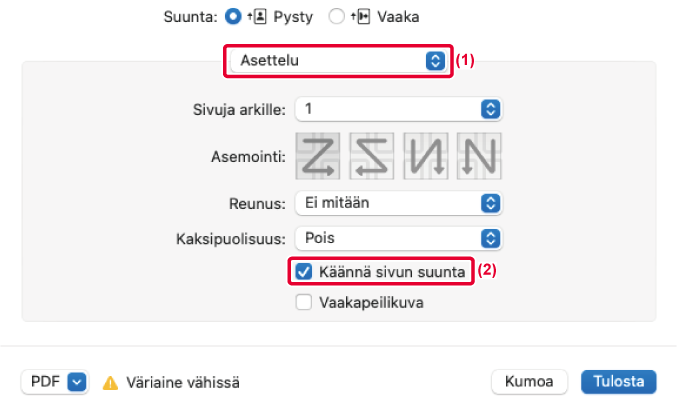
Task: Select the Z-shaped left-to-right layout direction icon
Action: pos(318,156)
